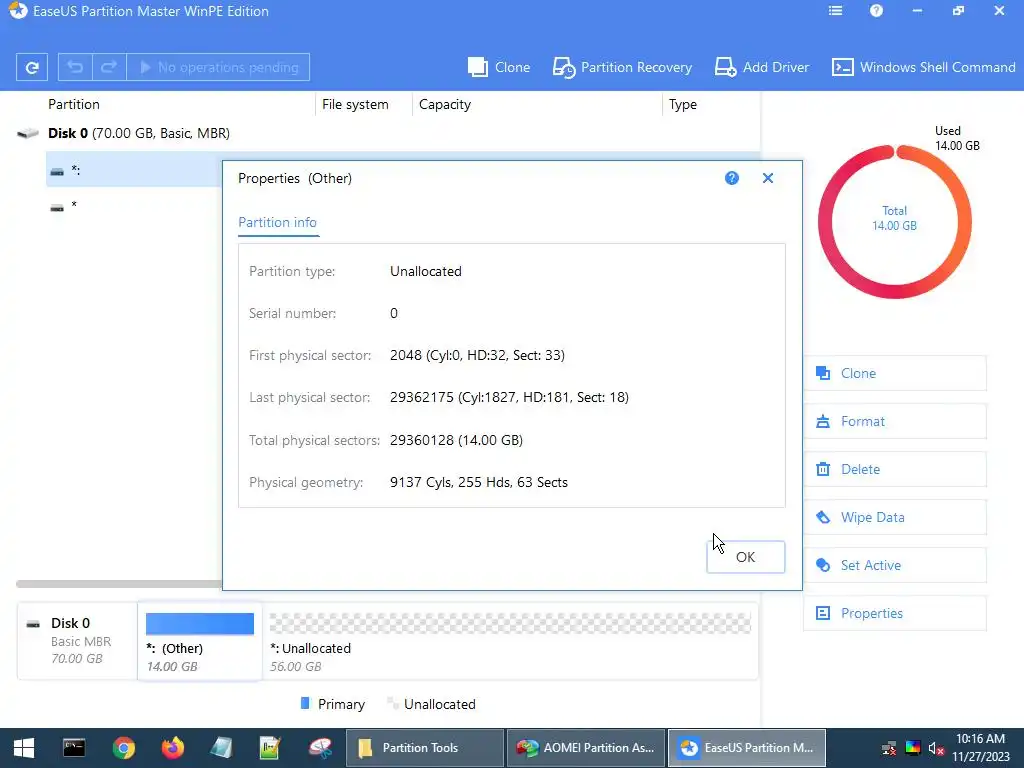Click the help icon in Properties dialog

(x=731, y=178)
